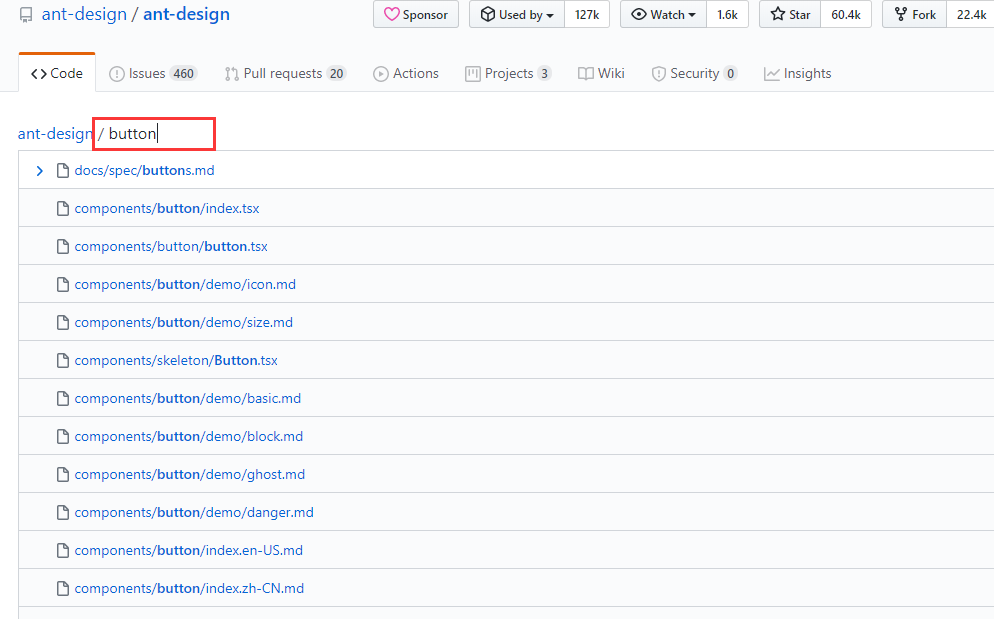Open components/button/demo/ghost.md
Image resolution: width=994 pixels, height=619 pixels.
(190, 475)
